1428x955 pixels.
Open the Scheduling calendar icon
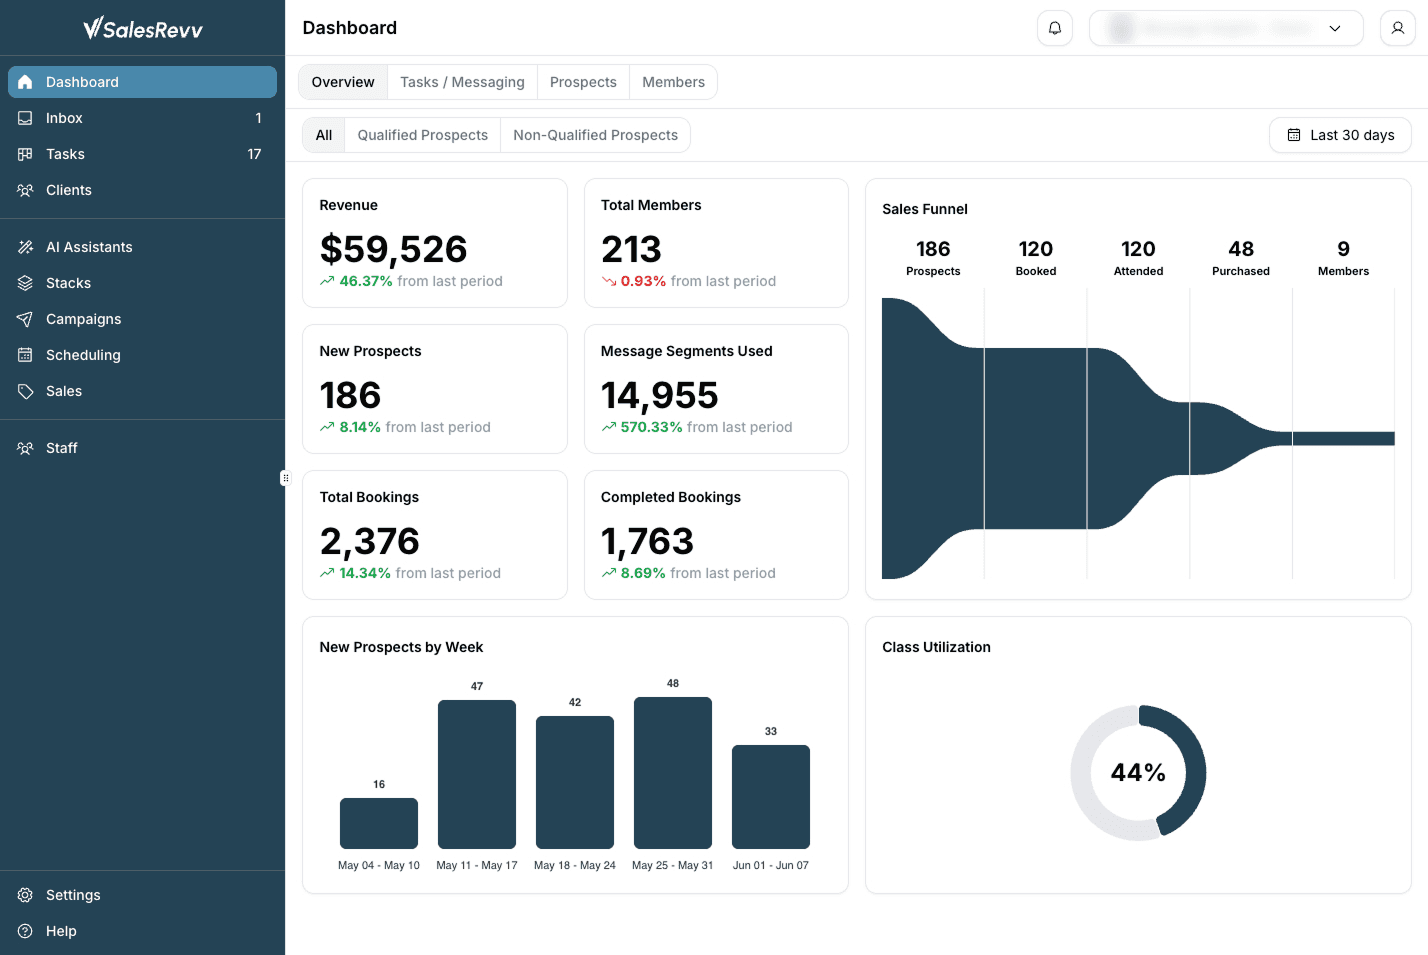[x=25, y=355]
